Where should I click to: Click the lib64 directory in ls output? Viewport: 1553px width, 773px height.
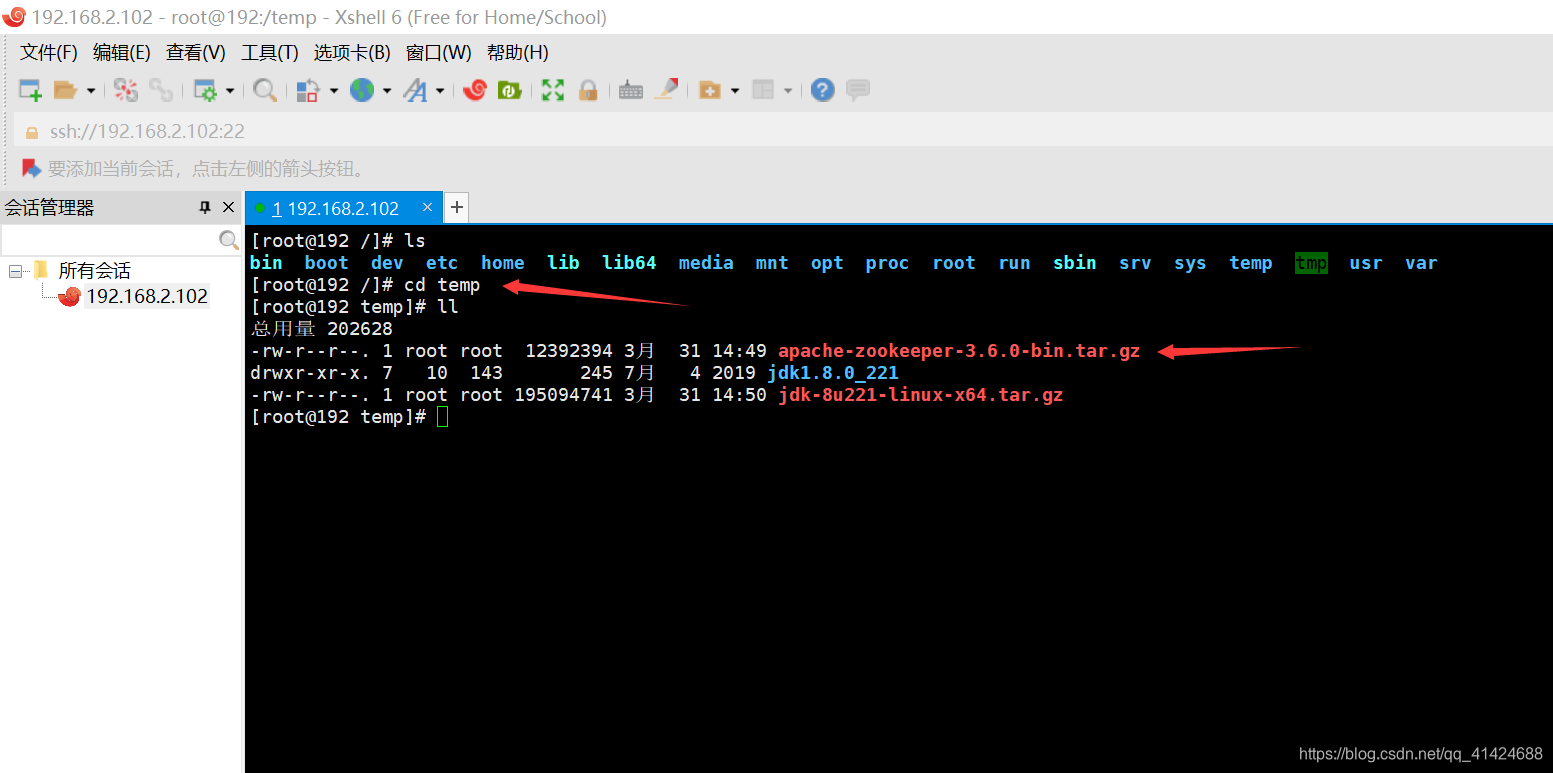[629, 263]
